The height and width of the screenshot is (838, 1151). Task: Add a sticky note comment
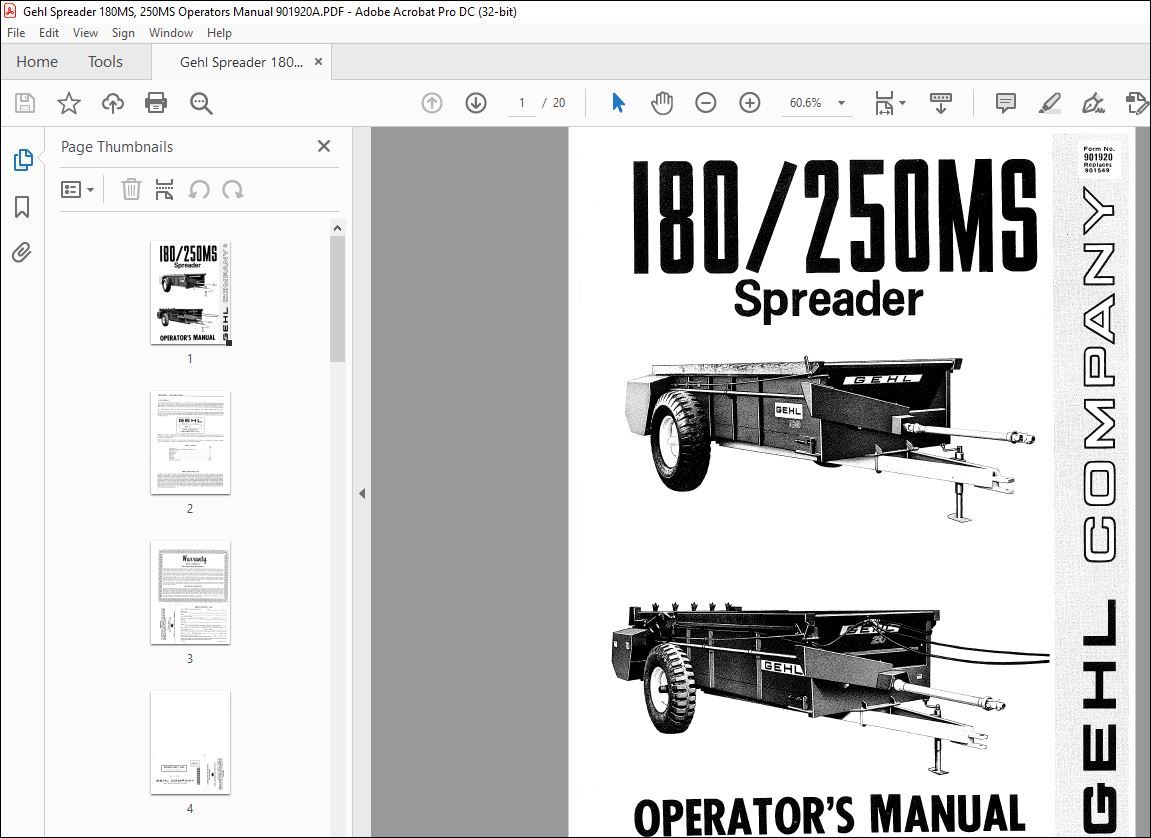point(1003,102)
